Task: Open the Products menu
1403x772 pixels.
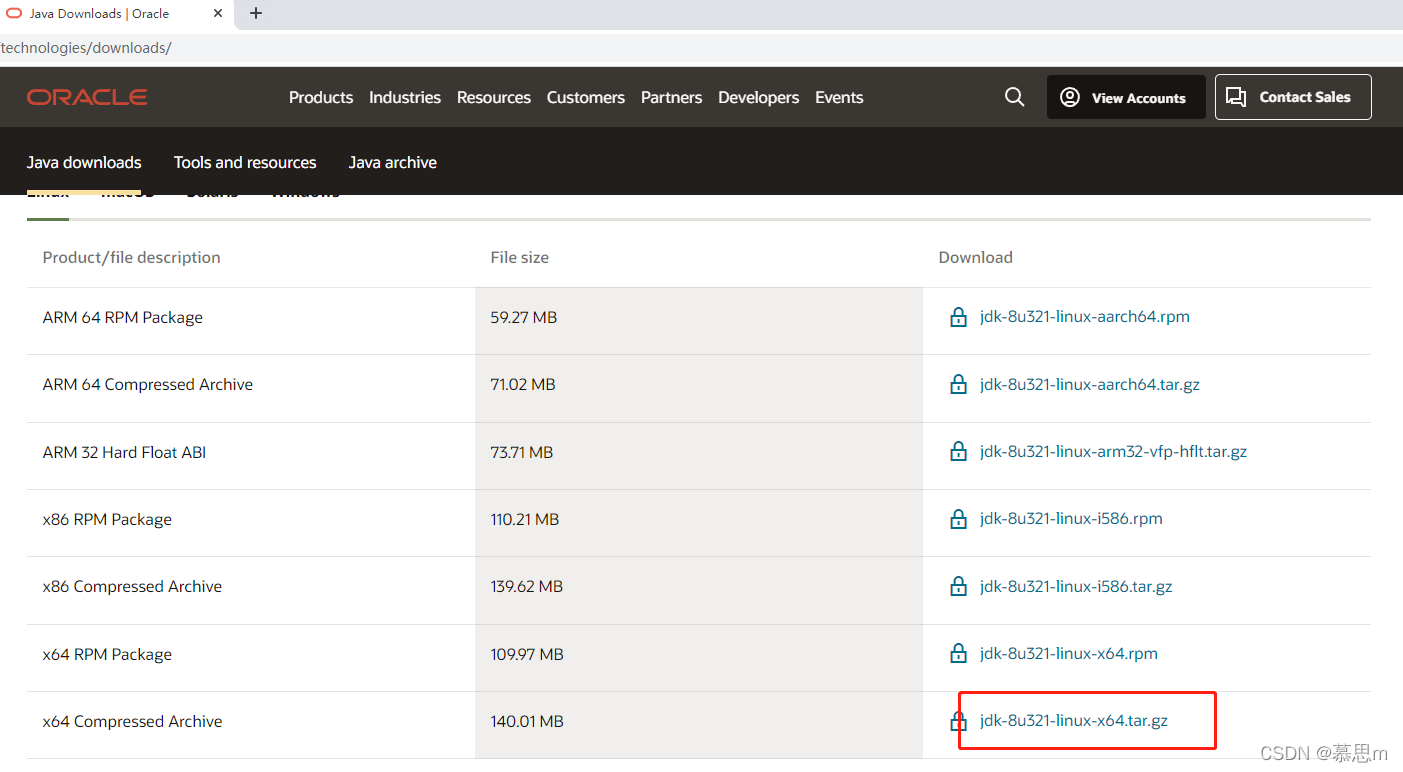Action: (321, 97)
